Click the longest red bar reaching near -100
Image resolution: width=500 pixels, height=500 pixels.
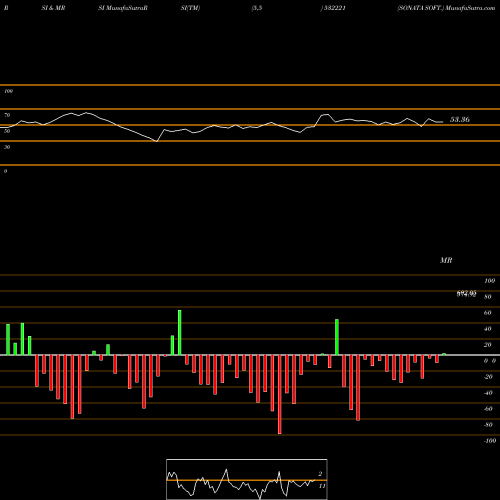pos(280,394)
